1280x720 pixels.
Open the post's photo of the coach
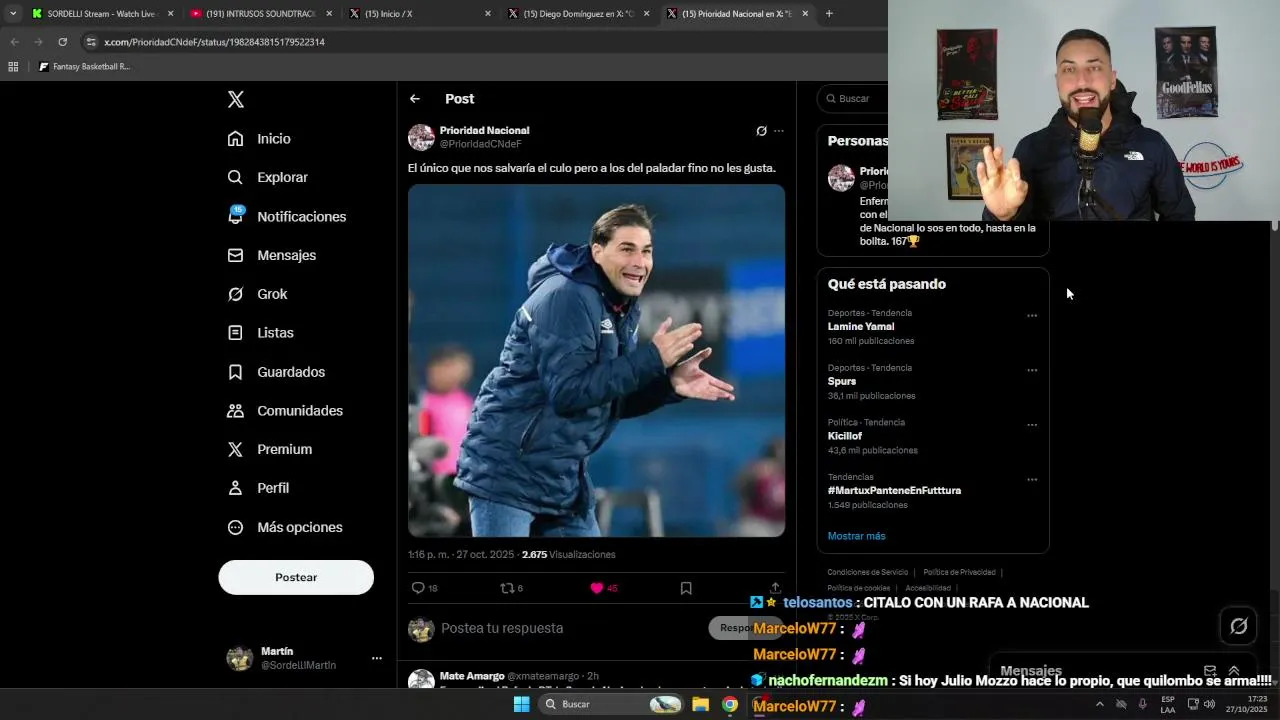pos(596,361)
